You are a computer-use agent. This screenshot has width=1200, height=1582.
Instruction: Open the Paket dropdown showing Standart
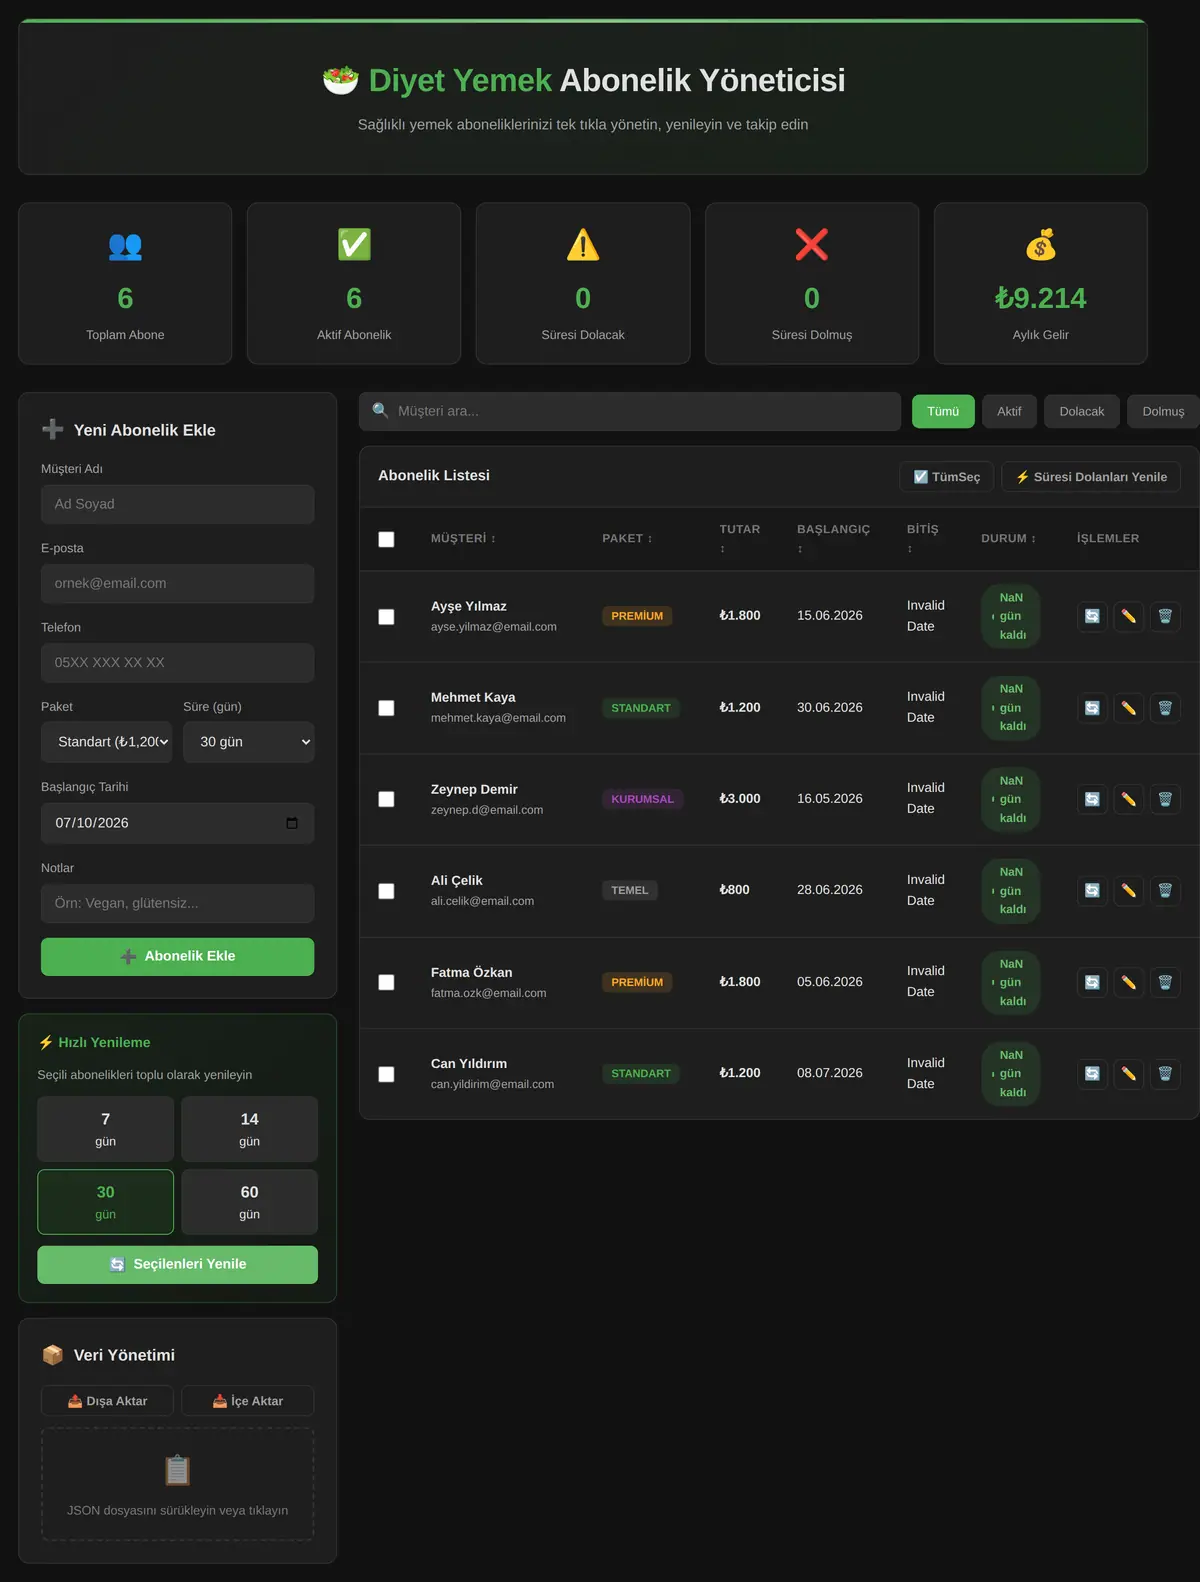pos(108,742)
